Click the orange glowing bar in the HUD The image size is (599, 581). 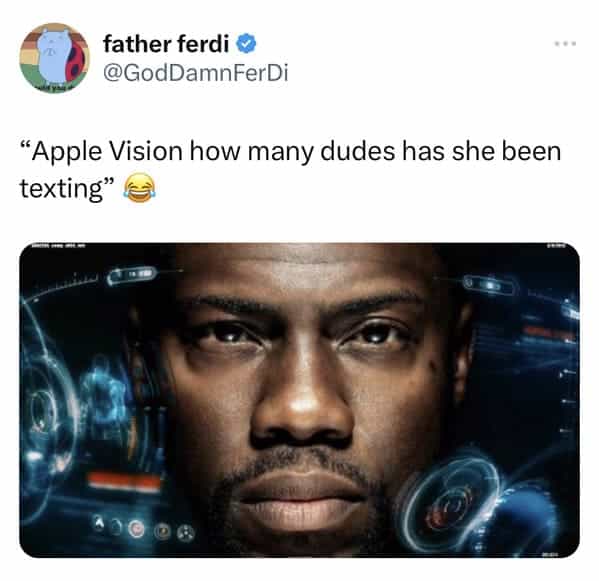[124, 481]
